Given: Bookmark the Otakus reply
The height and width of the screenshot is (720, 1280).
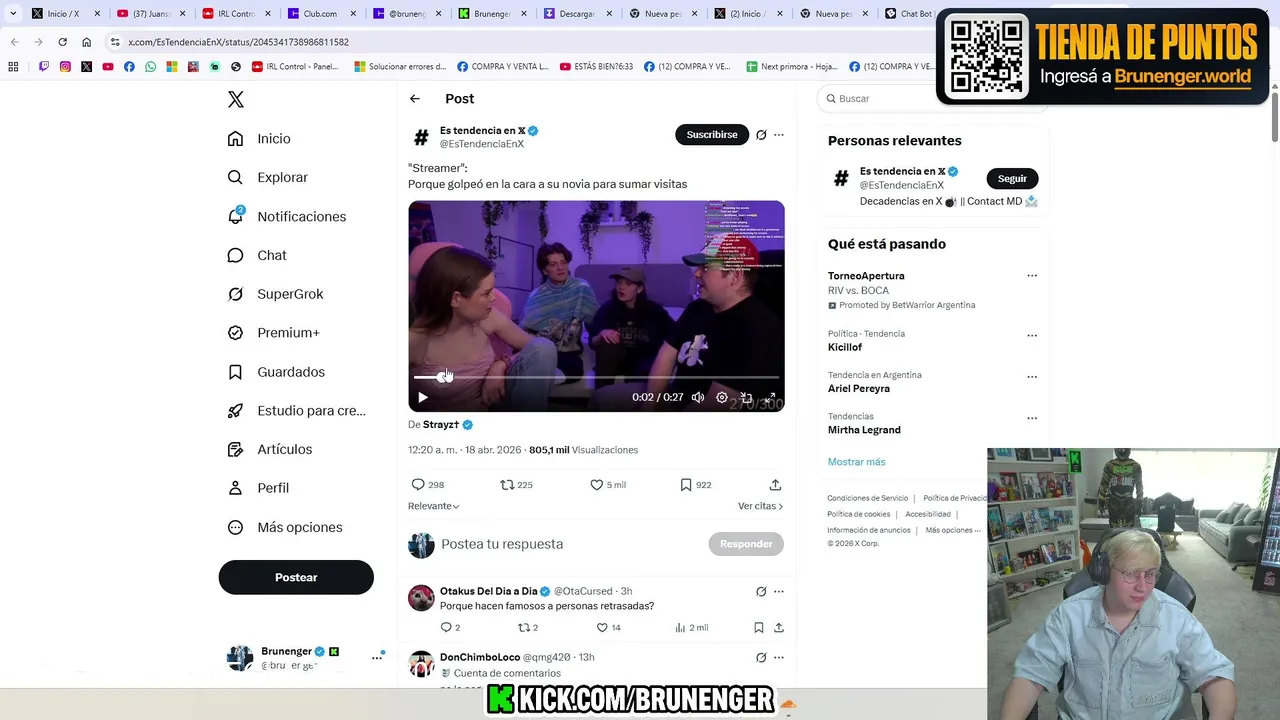Looking at the screenshot, I should click(x=759, y=628).
